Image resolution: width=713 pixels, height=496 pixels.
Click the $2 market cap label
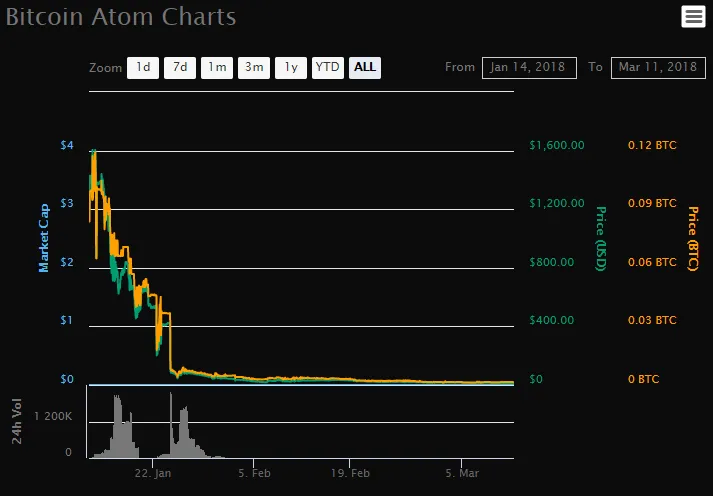click(x=67, y=262)
